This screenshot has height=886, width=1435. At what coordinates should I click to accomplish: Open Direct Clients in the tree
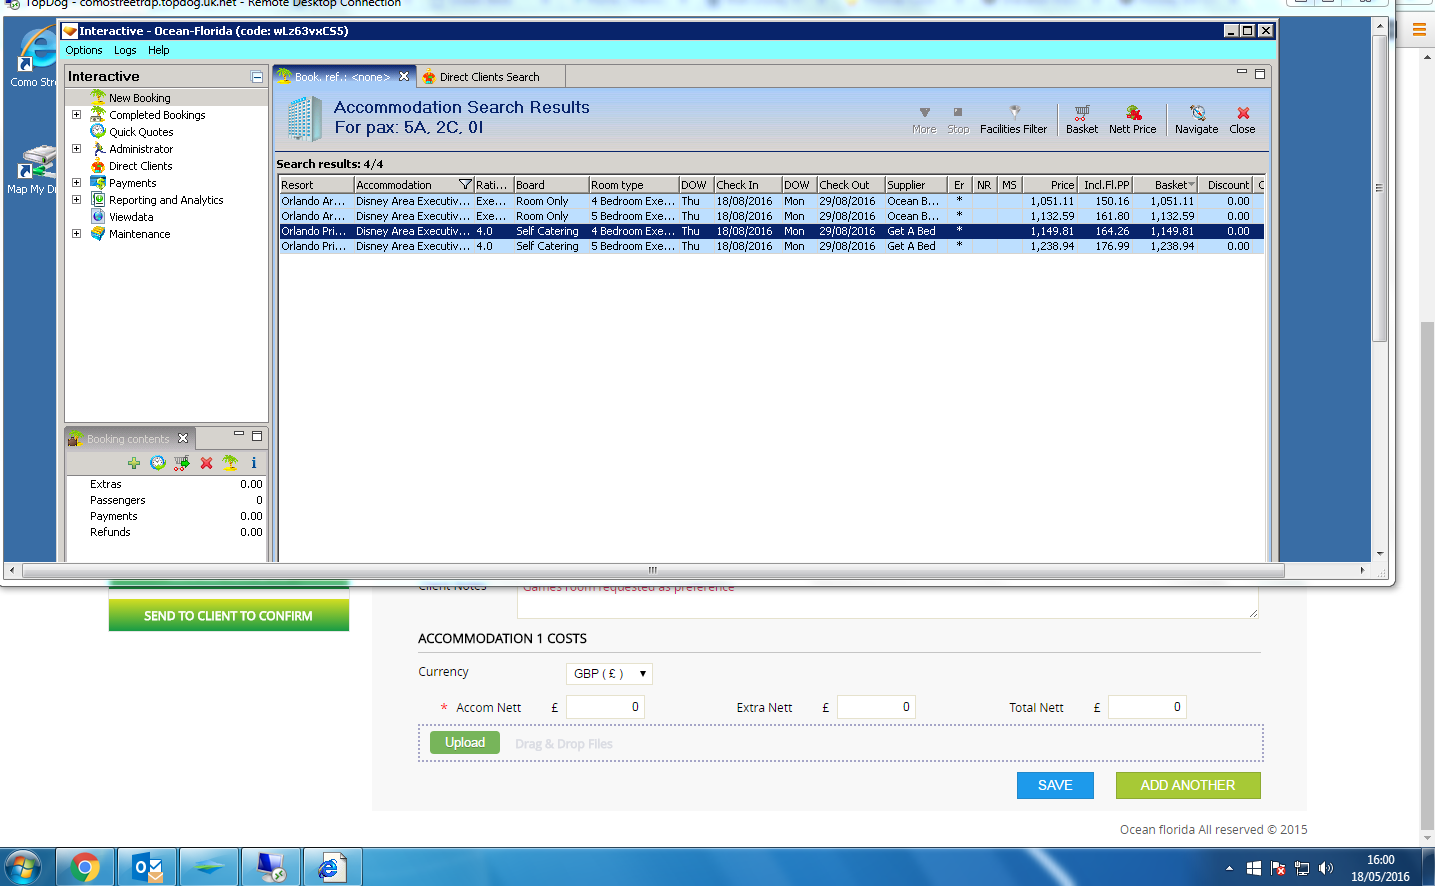click(x=141, y=166)
